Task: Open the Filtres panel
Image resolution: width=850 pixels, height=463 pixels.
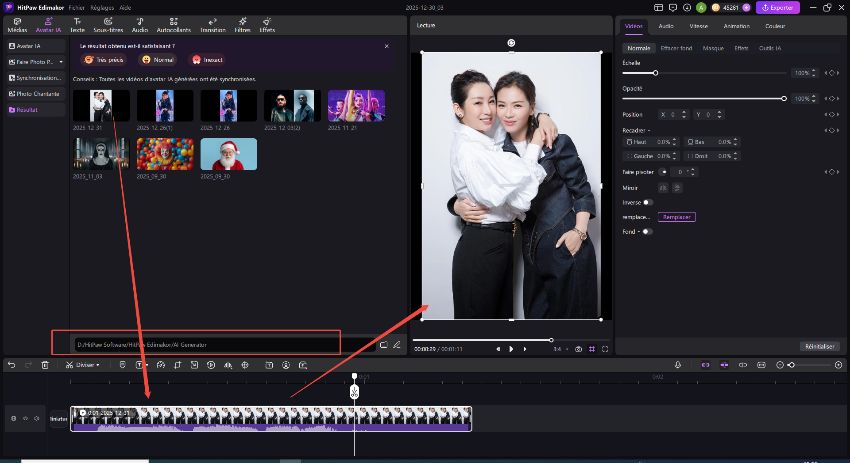Action: 242,24
